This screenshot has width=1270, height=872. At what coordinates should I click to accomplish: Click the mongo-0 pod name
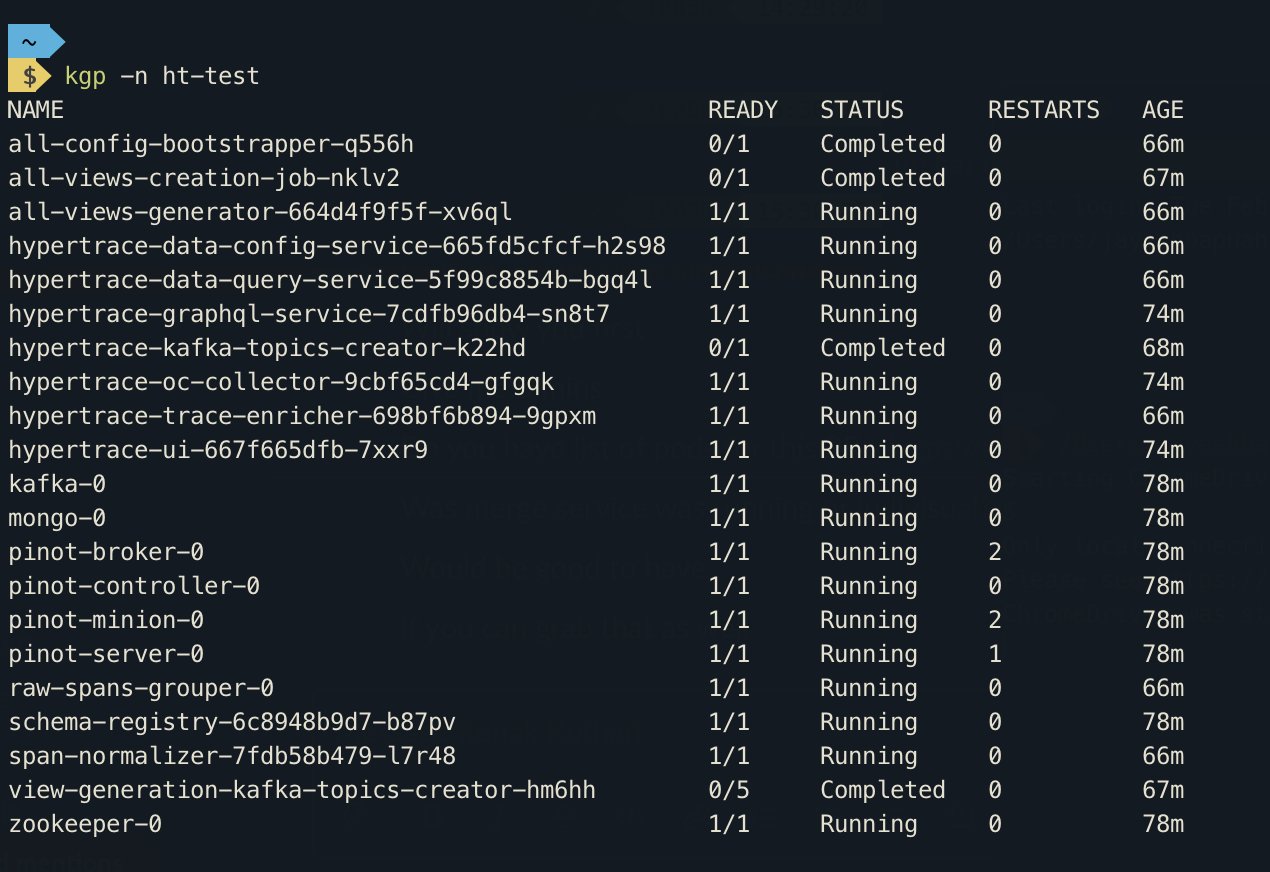(57, 518)
